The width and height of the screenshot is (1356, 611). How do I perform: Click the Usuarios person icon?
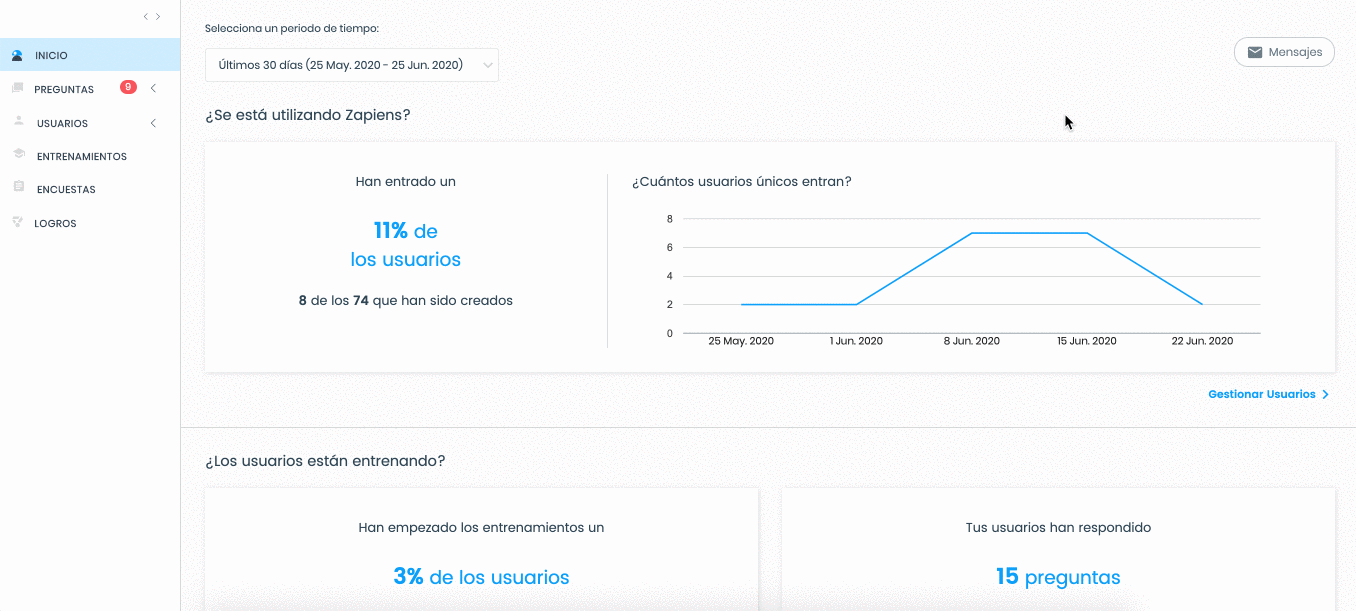click(x=18, y=121)
